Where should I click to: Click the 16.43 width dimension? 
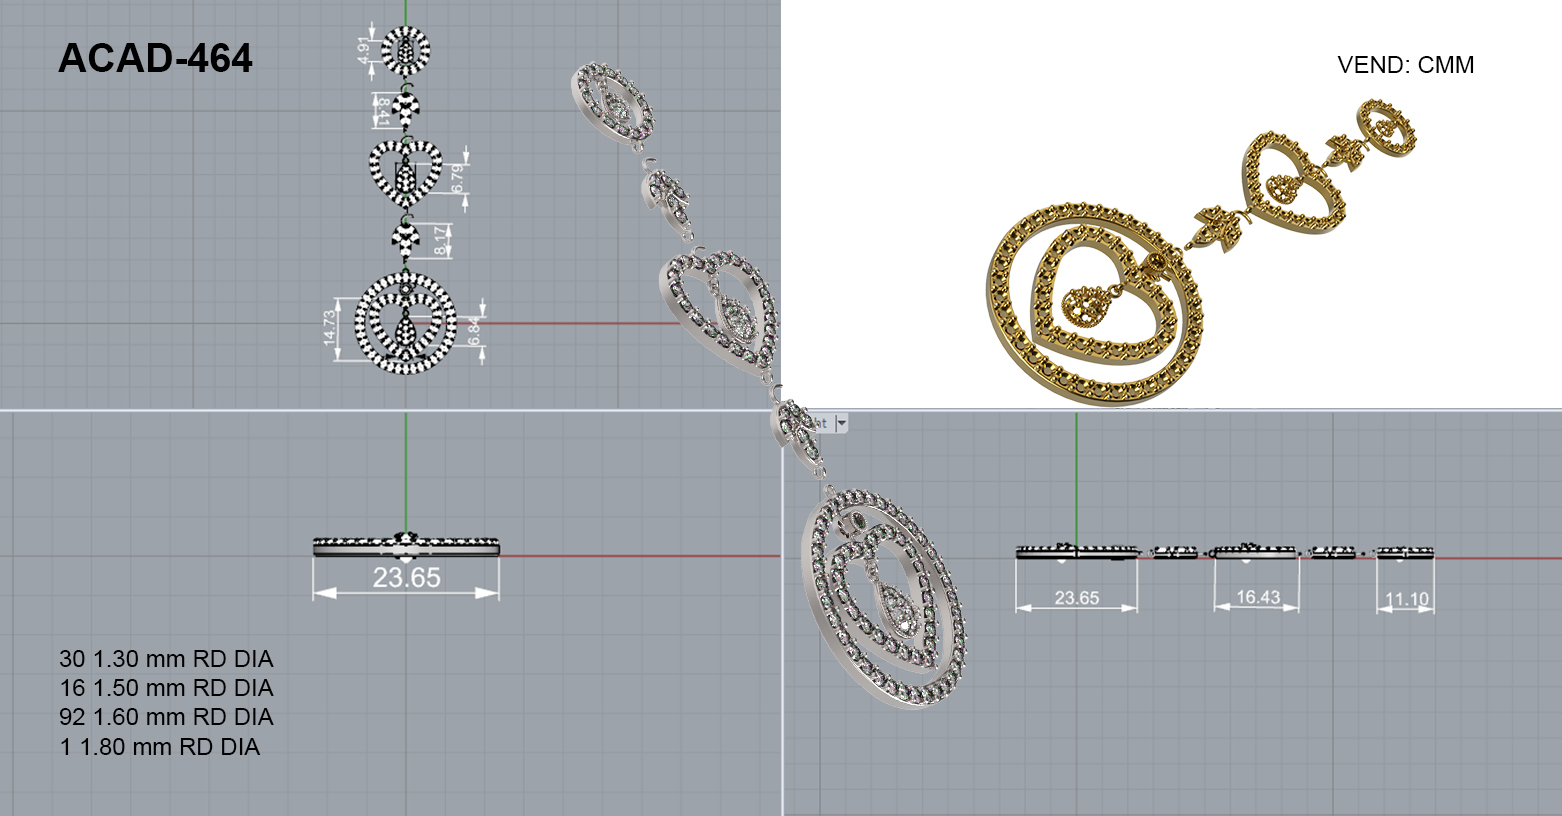pyautogui.click(x=1258, y=597)
